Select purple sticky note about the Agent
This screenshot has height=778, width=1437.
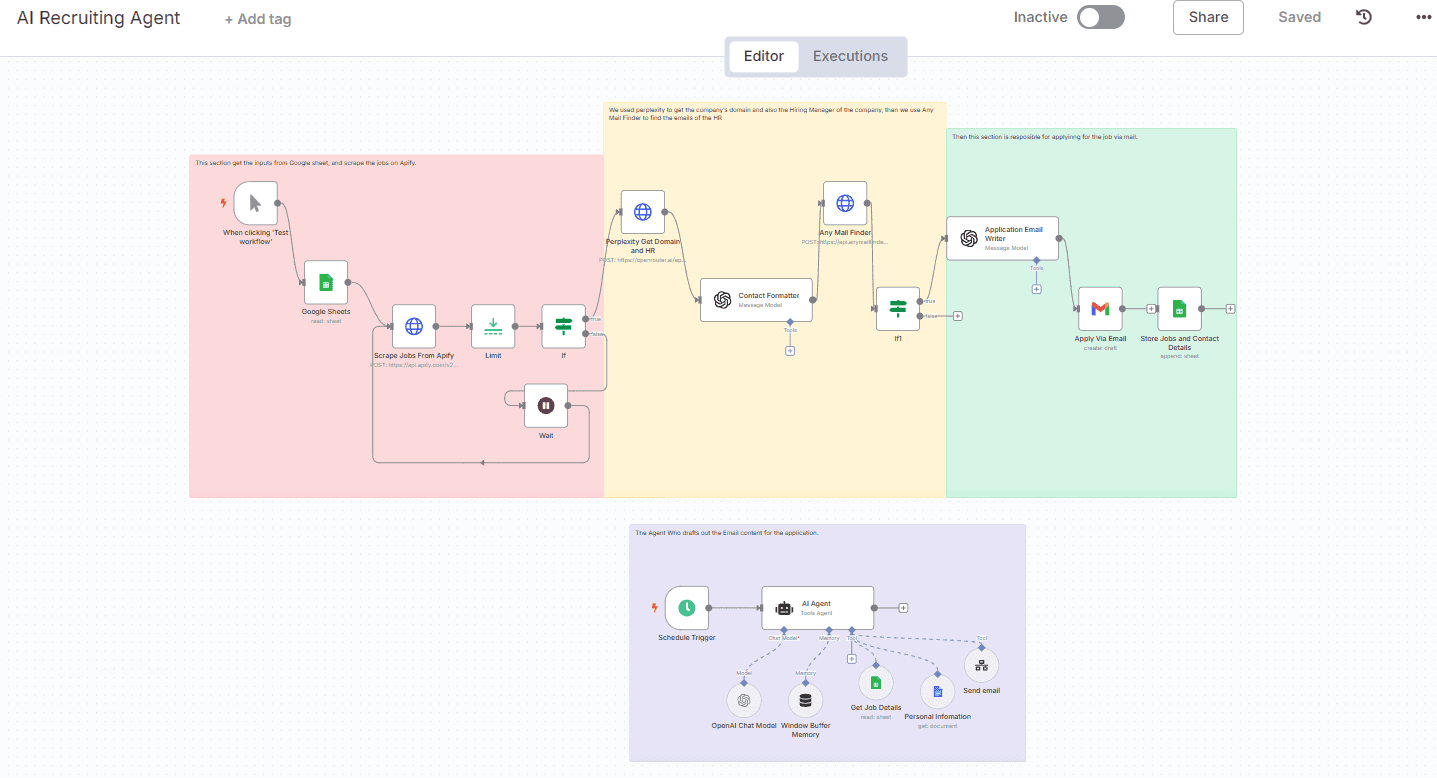[827, 643]
